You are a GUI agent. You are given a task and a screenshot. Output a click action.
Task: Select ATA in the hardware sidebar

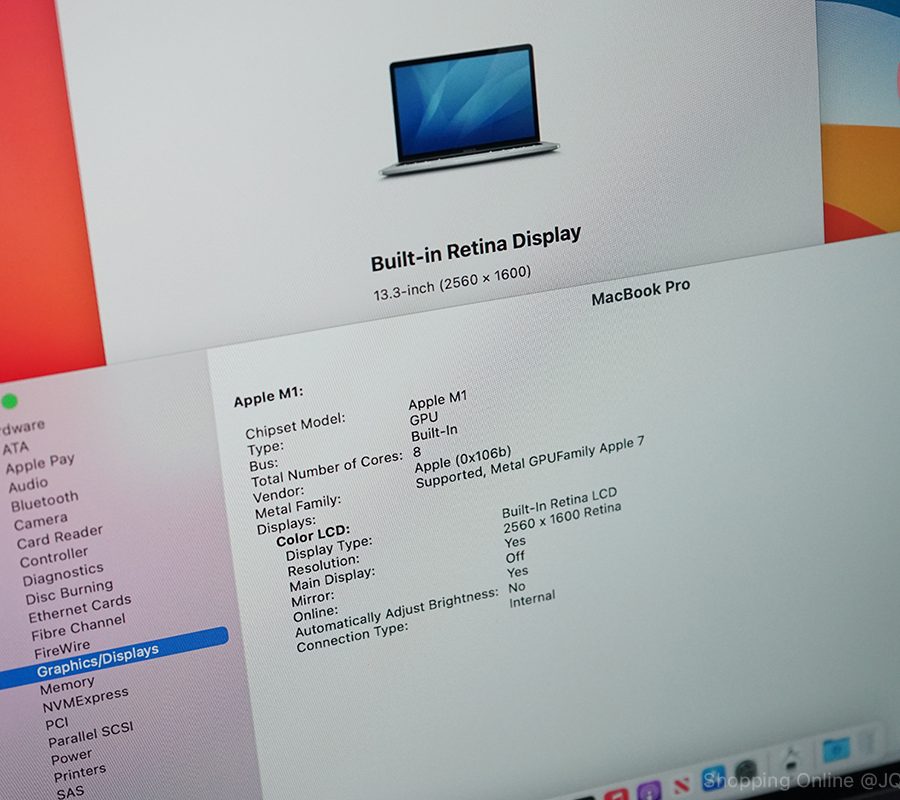tap(15, 448)
